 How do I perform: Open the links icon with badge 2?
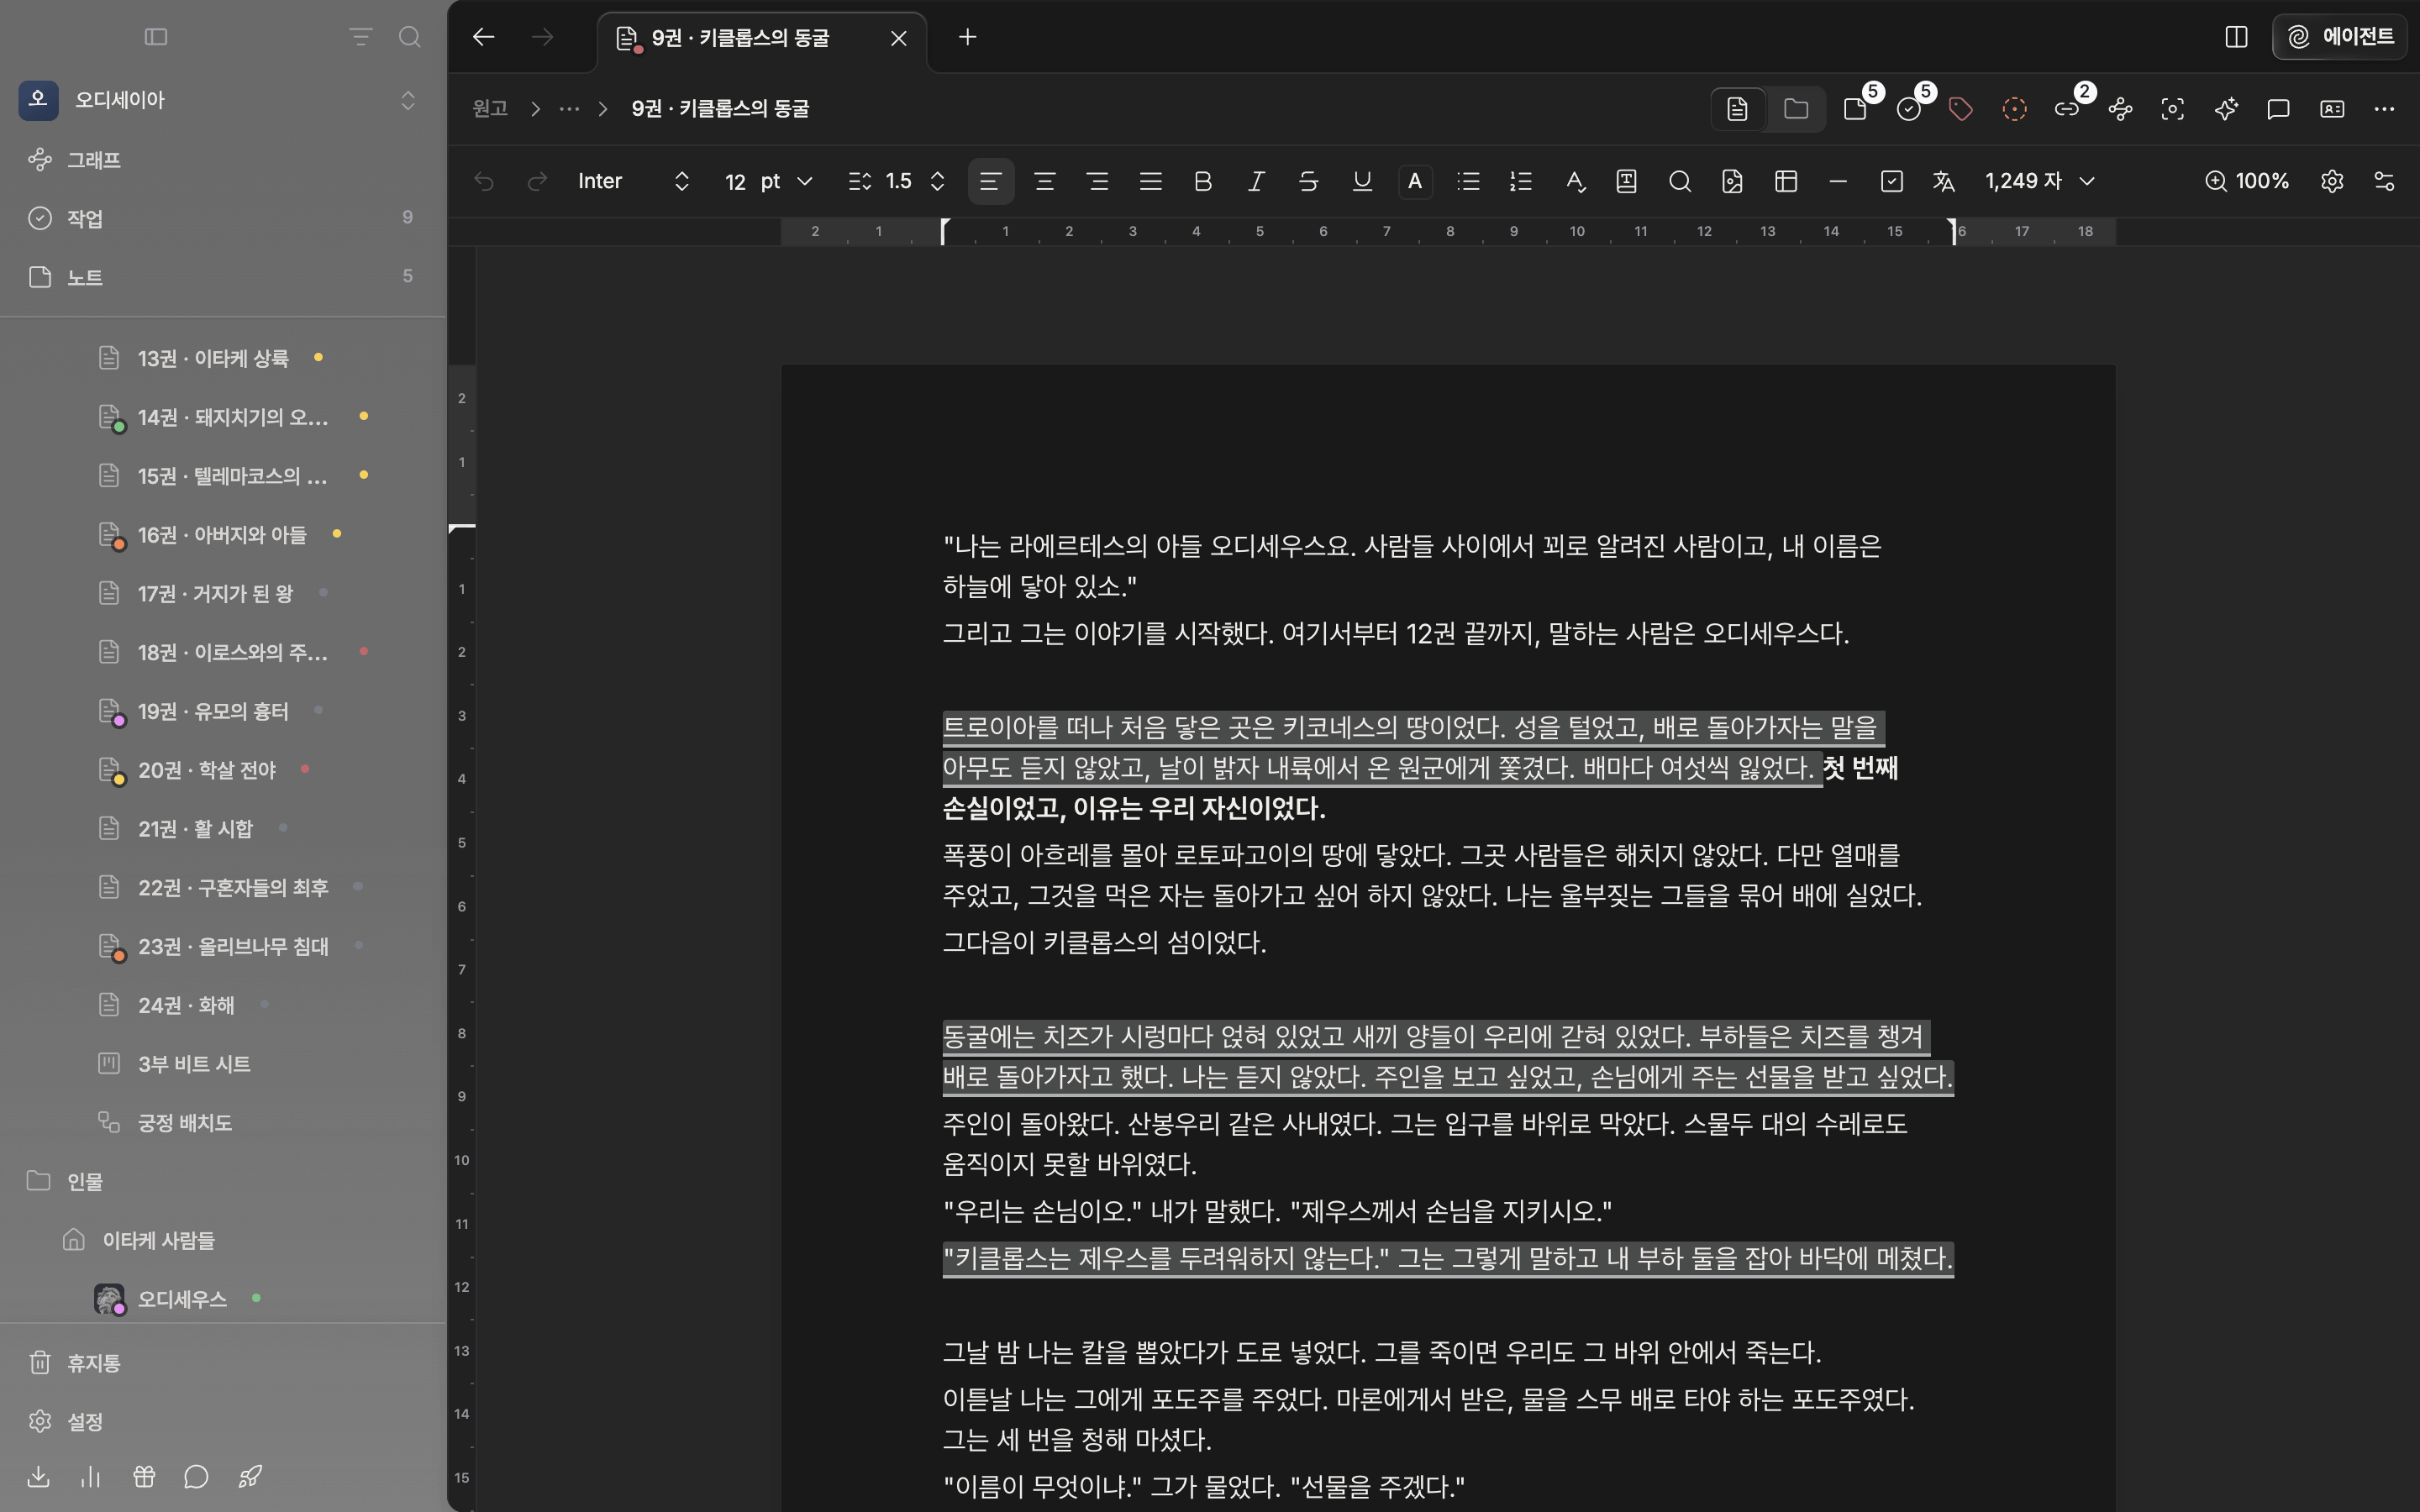(x=2066, y=109)
